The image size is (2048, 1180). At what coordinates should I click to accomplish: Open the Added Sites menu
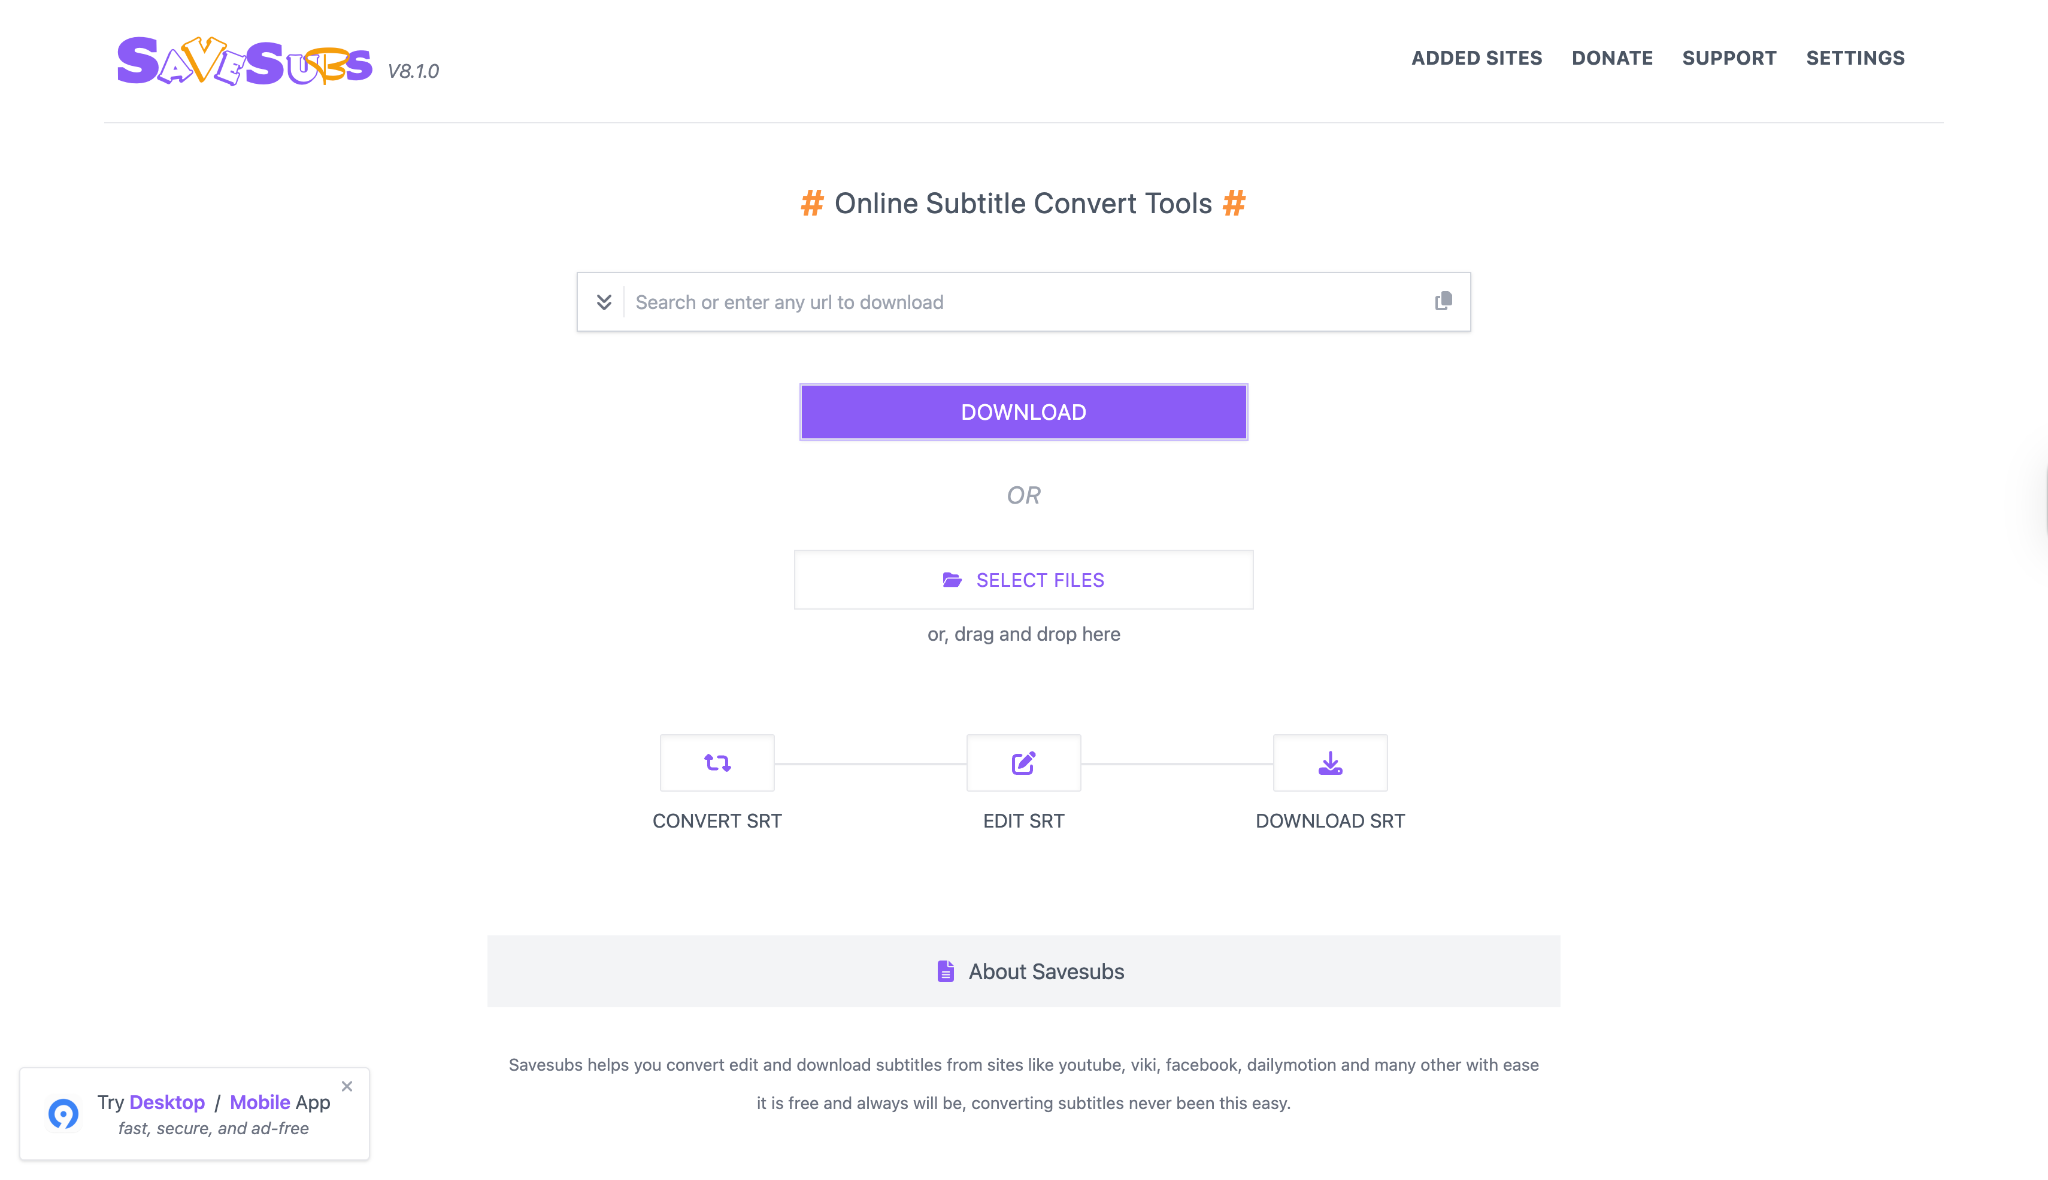[1476, 58]
